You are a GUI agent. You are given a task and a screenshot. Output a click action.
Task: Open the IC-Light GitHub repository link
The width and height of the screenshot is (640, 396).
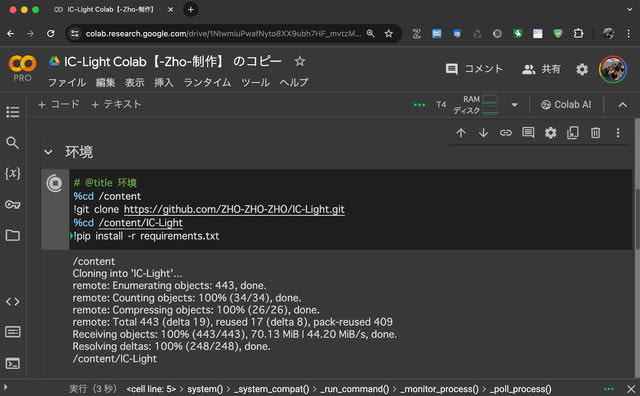[234, 209]
